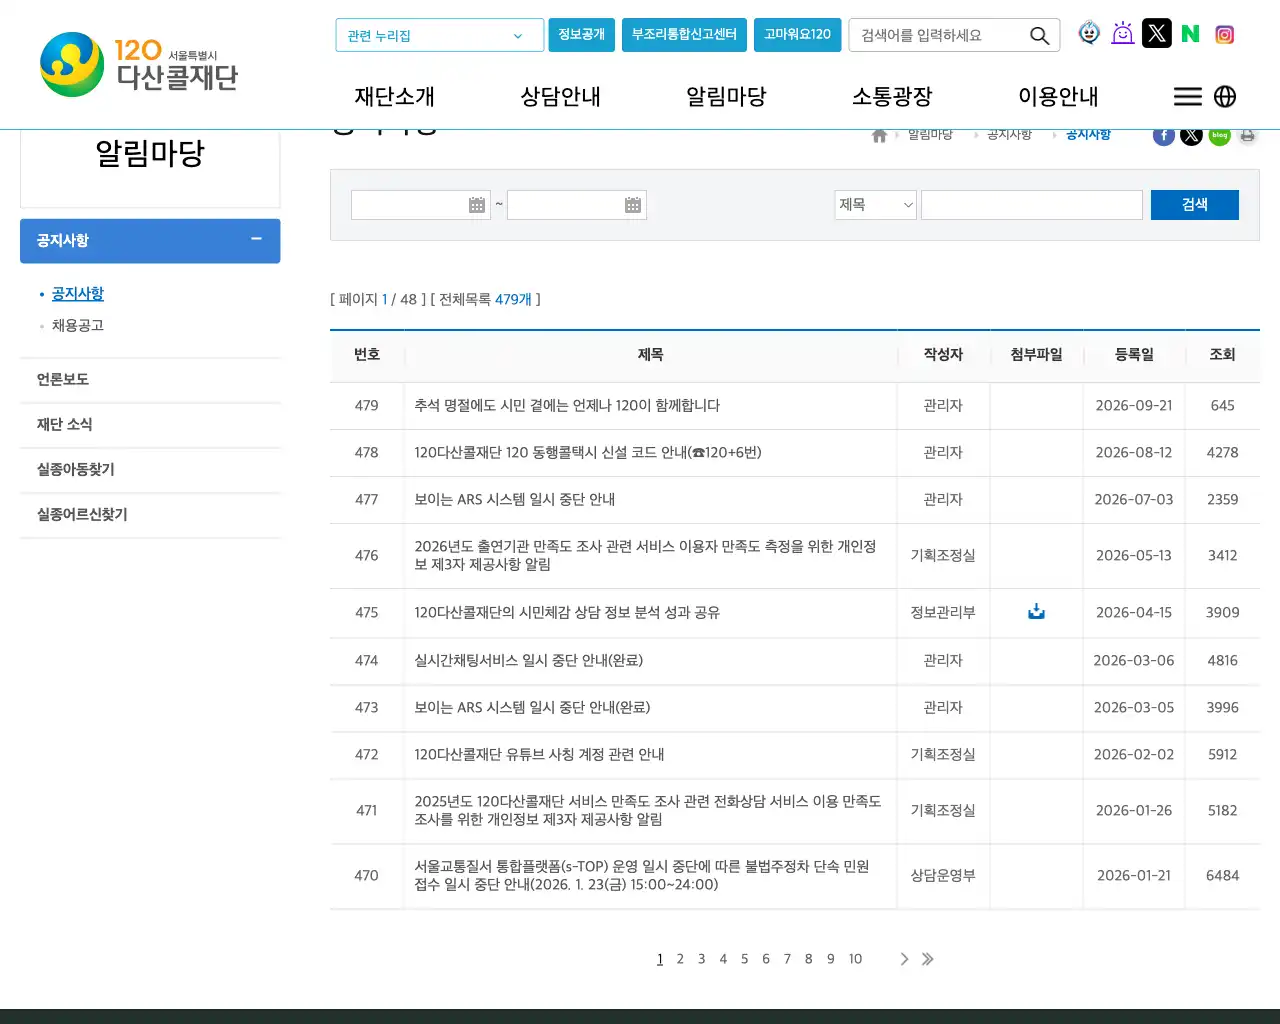1280x1024 pixels.
Task: Open the 상담안내 main menu
Action: pos(561,96)
